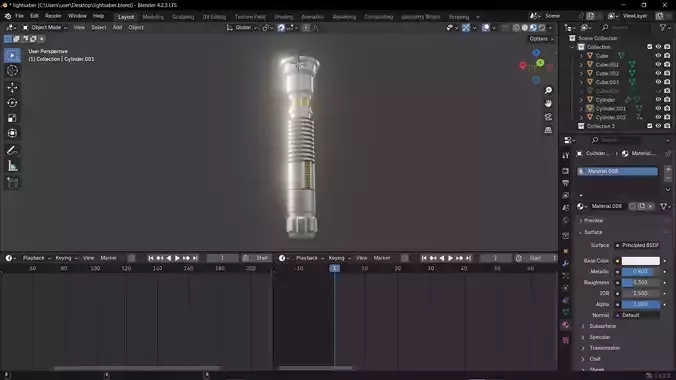Uncheck the Collection exclude checkbox
The width and height of the screenshot is (676, 380).
click(649, 47)
